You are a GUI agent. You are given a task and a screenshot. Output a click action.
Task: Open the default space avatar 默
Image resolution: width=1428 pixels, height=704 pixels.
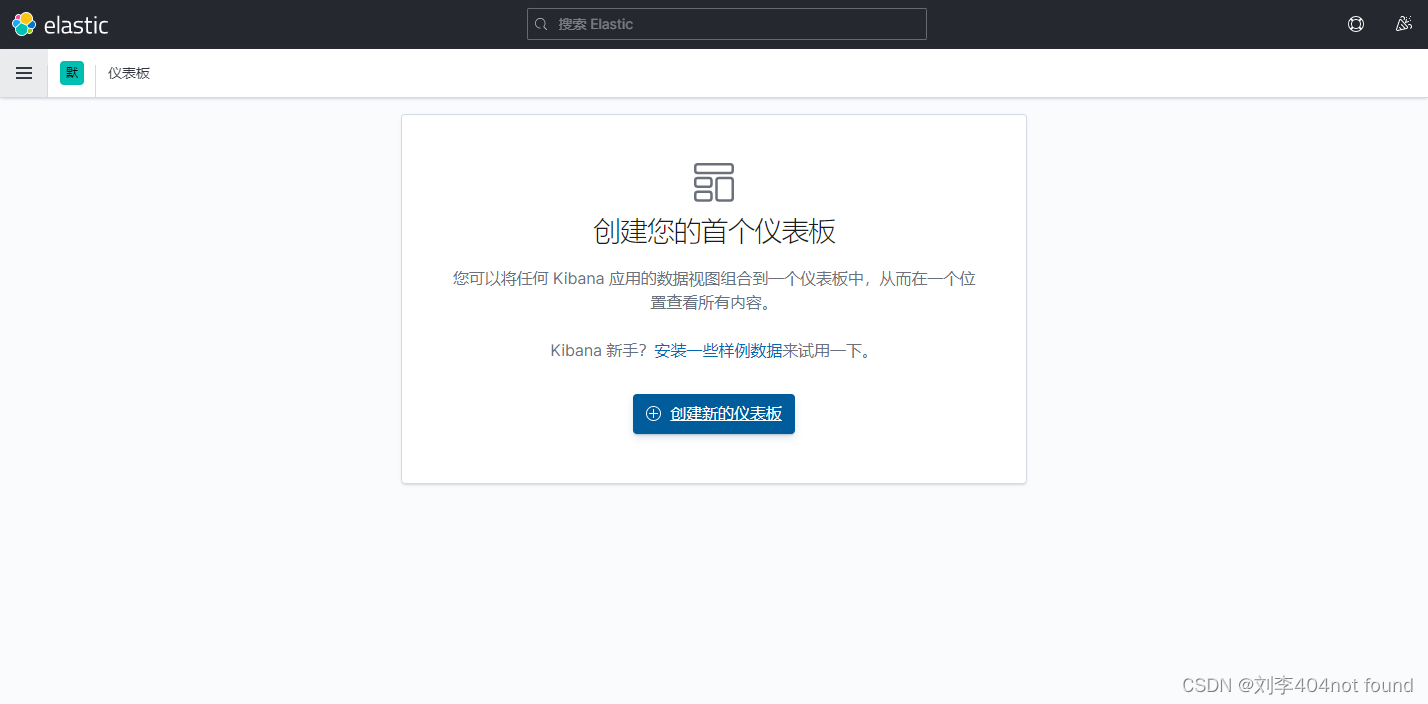point(72,73)
